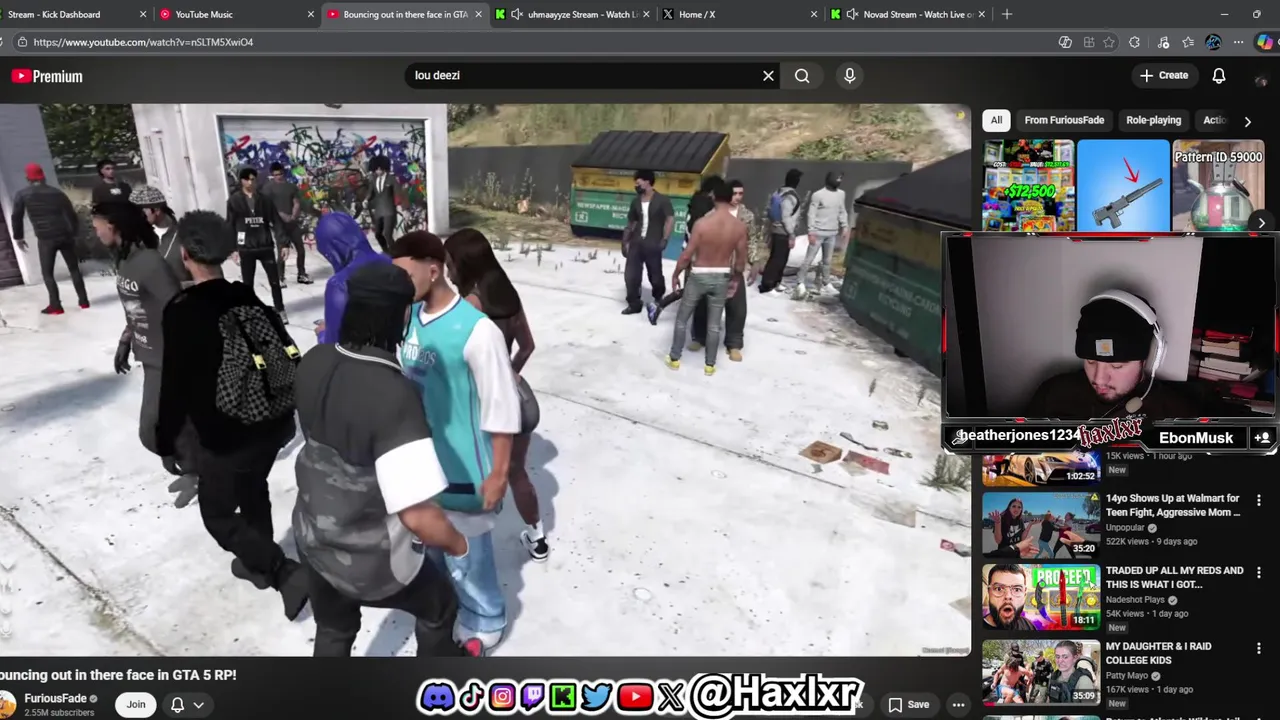This screenshot has height=720, width=1280.
Task: Open FuriousFade channel name link
Action: 56,698
